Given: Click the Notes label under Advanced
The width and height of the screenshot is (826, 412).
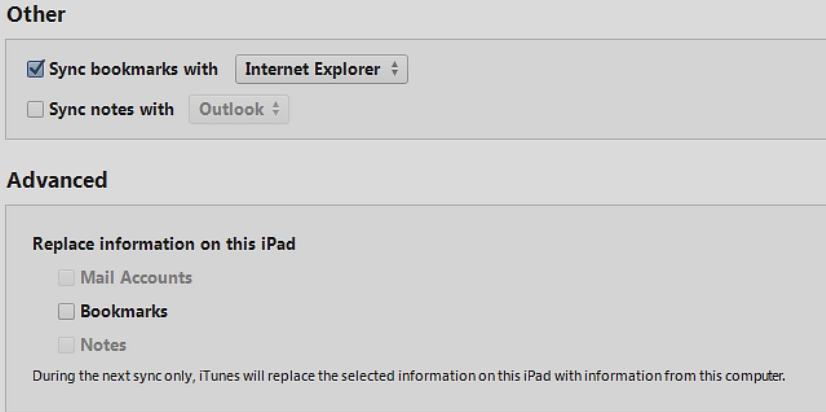Looking at the screenshot, I should tap(103, 346).
